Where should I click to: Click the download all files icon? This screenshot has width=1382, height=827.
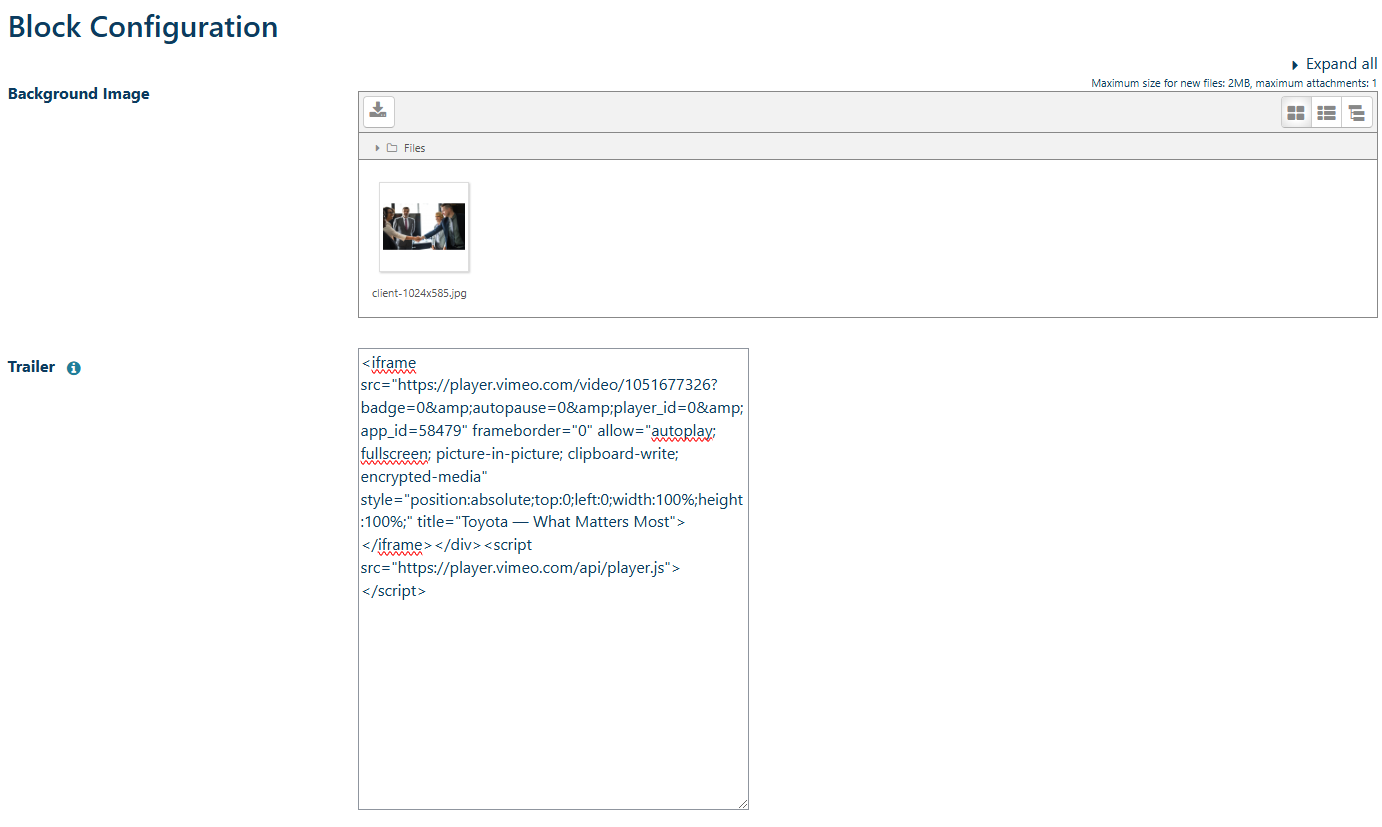tap(378, 111)
